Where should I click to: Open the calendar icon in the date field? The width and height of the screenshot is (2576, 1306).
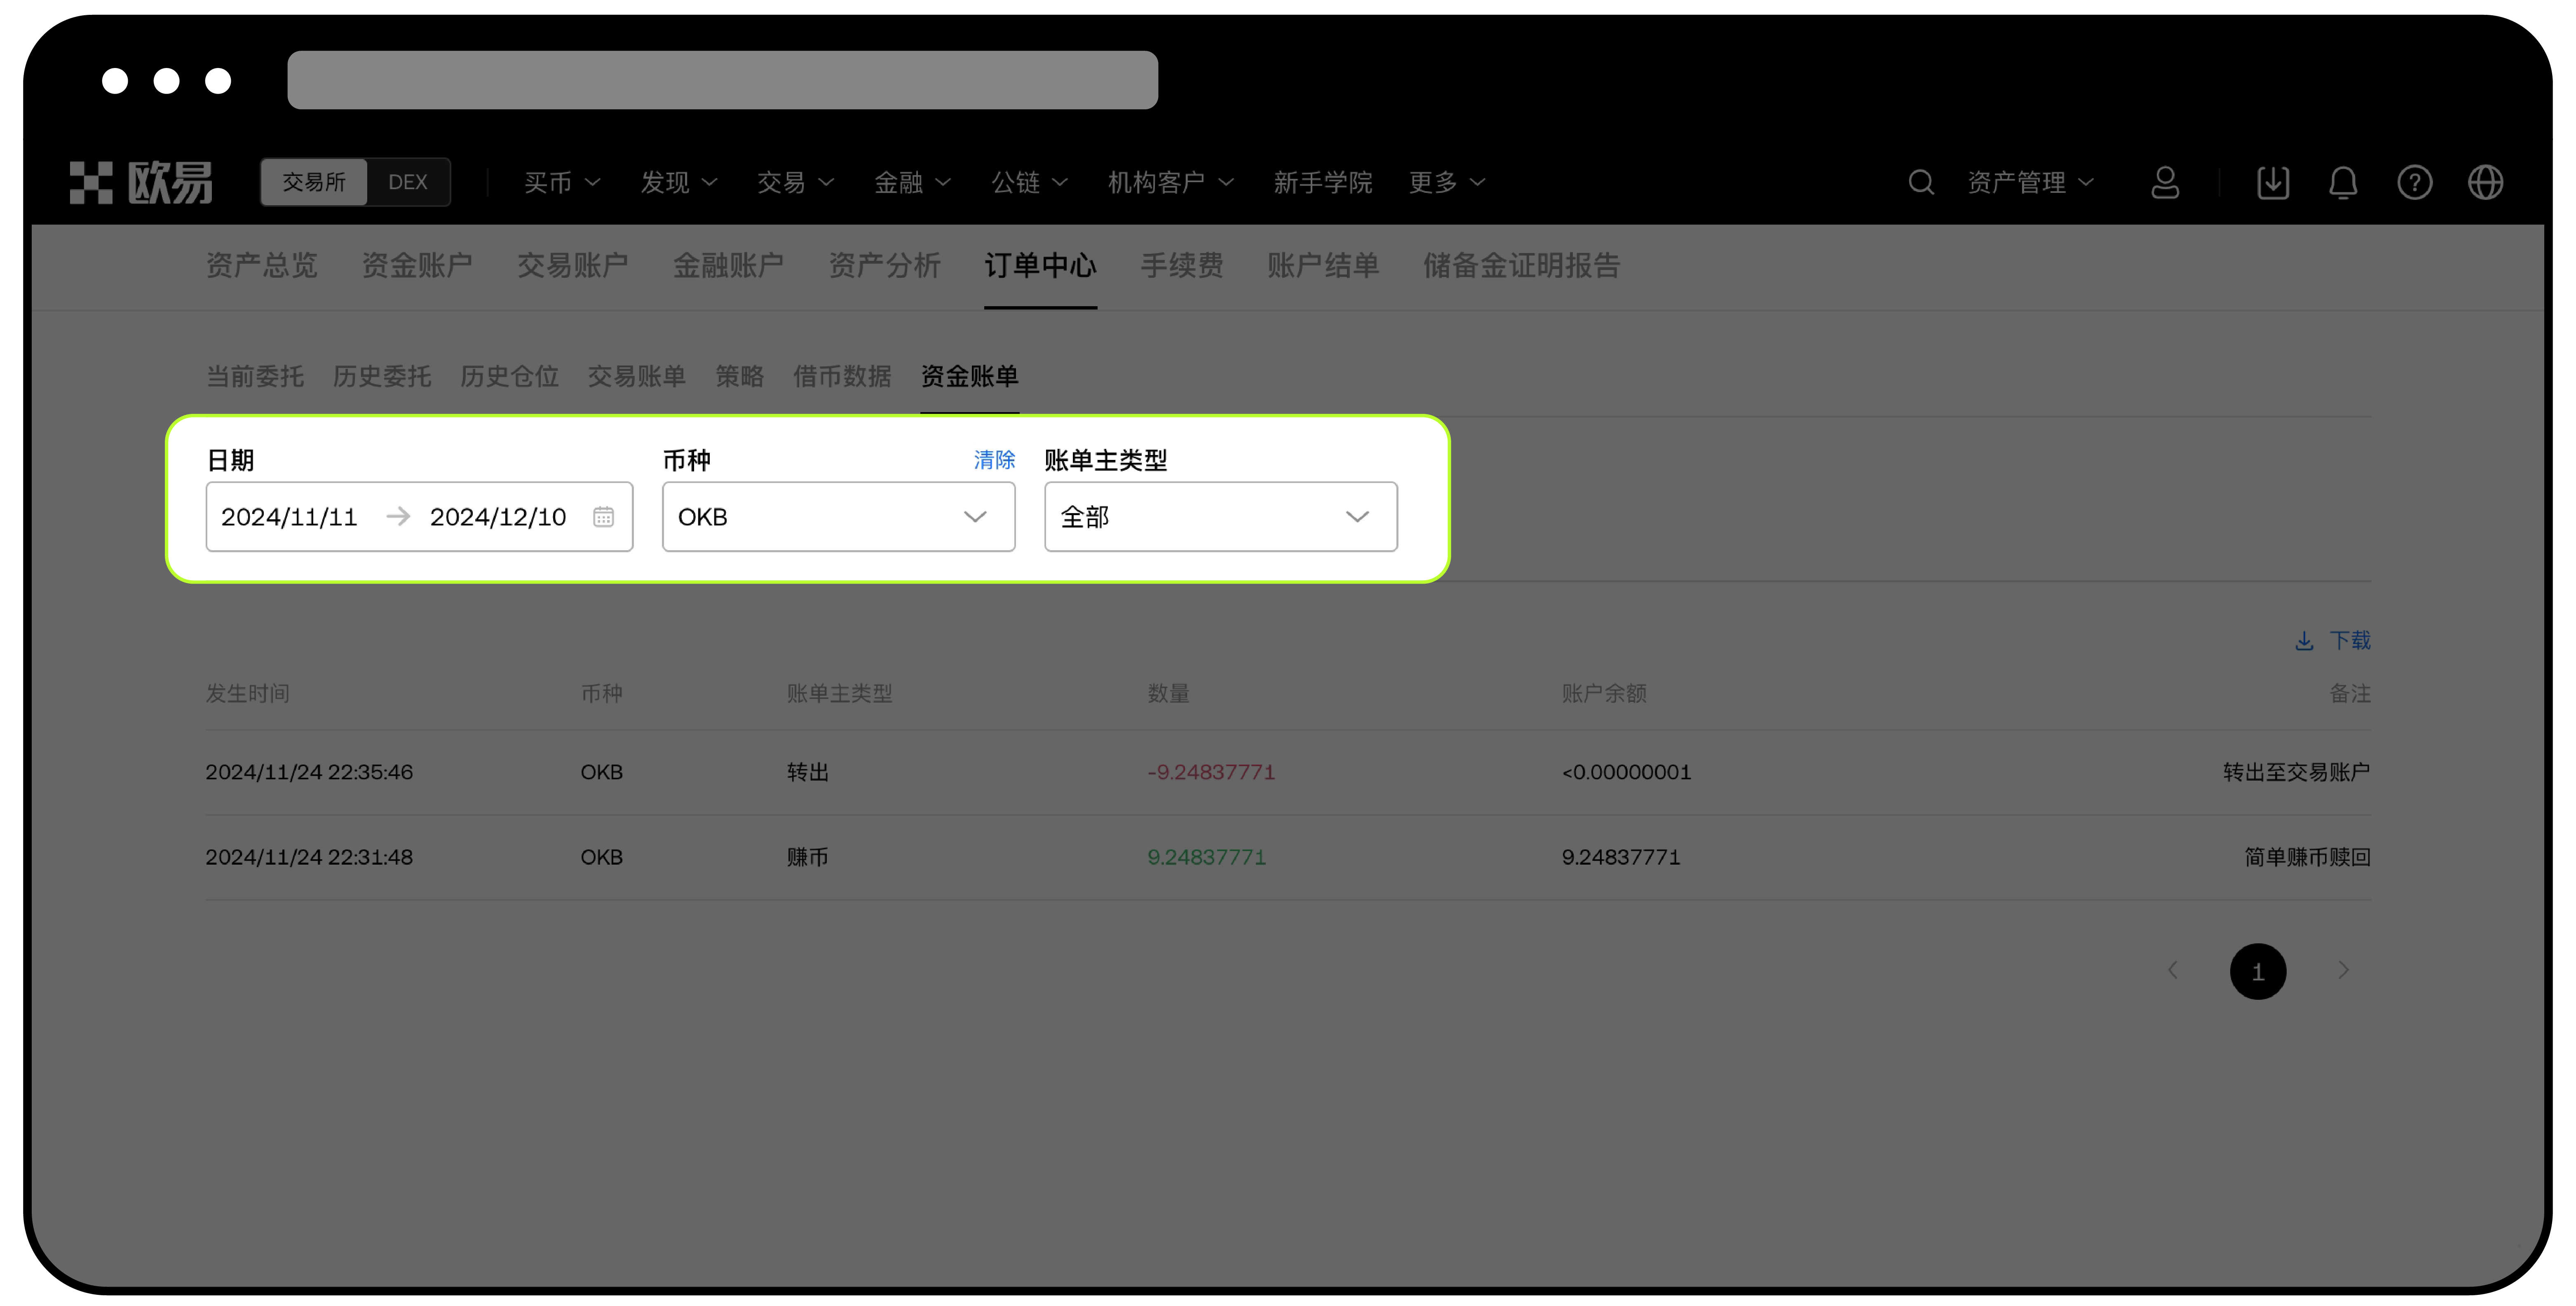click(x=603, y=516)
